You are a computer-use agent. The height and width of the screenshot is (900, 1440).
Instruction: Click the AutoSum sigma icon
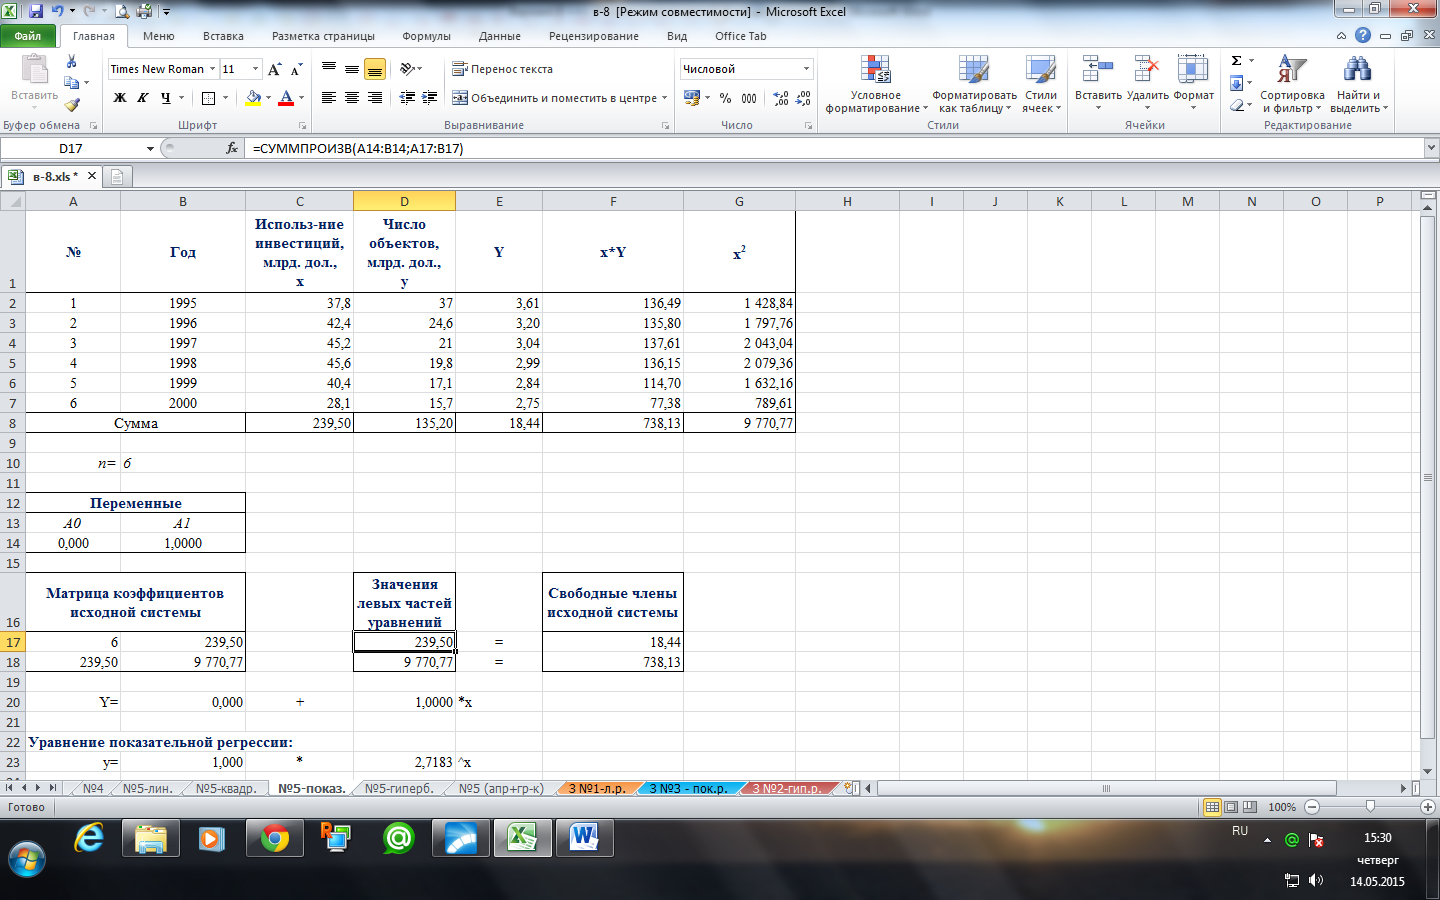pos(1236,61)
